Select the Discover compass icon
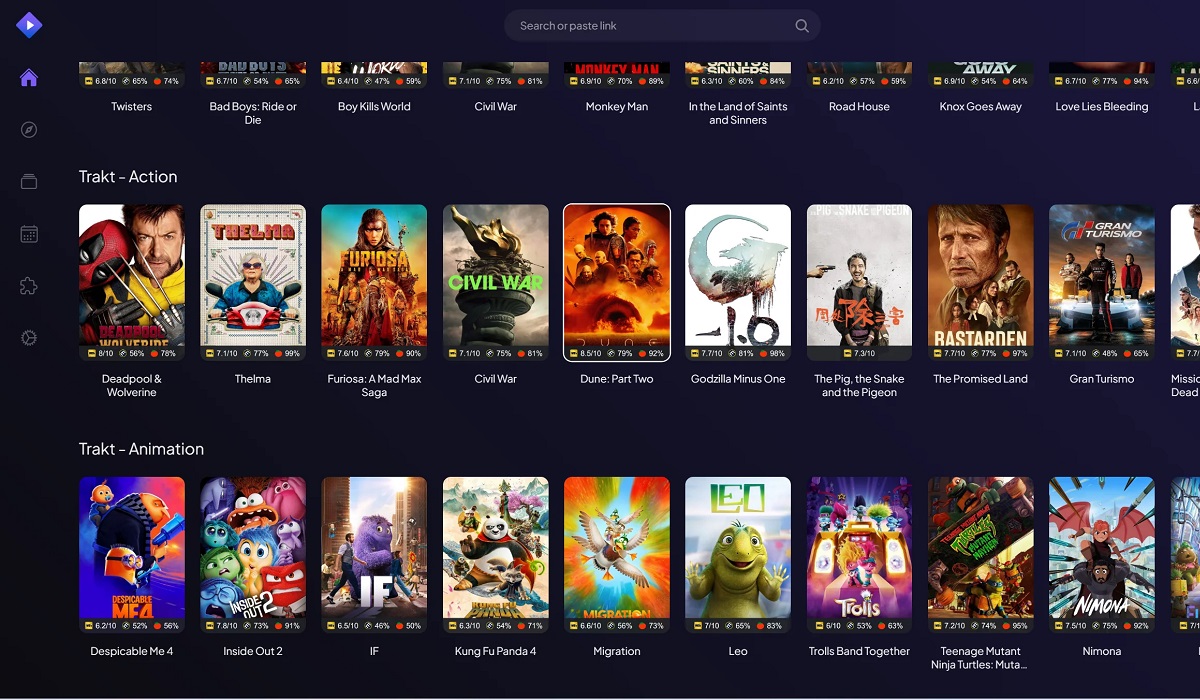Image resolution: width=1200 pixels, height=700 pixels. 29,129
